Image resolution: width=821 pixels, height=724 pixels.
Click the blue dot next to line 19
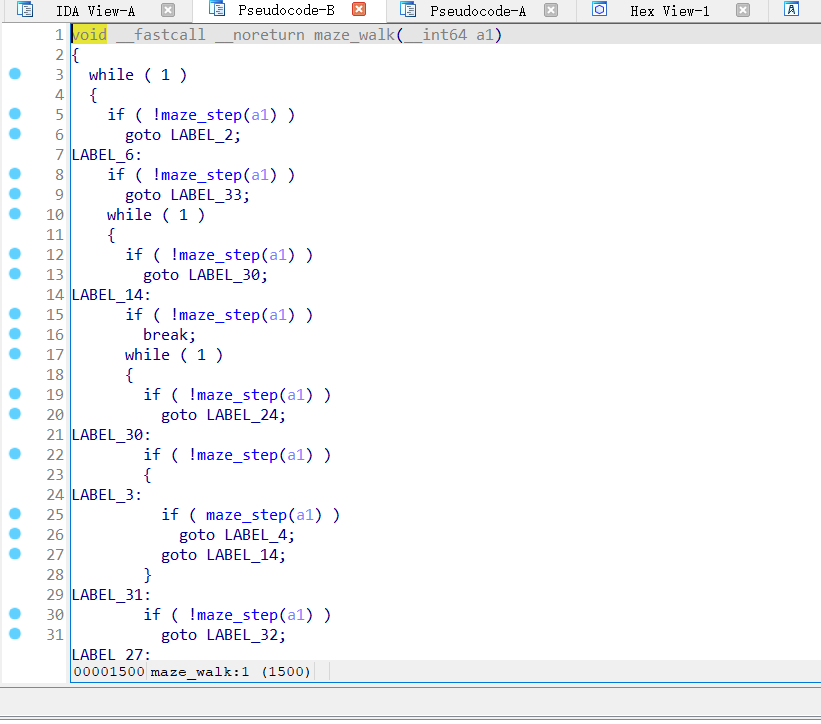(14, 394)
